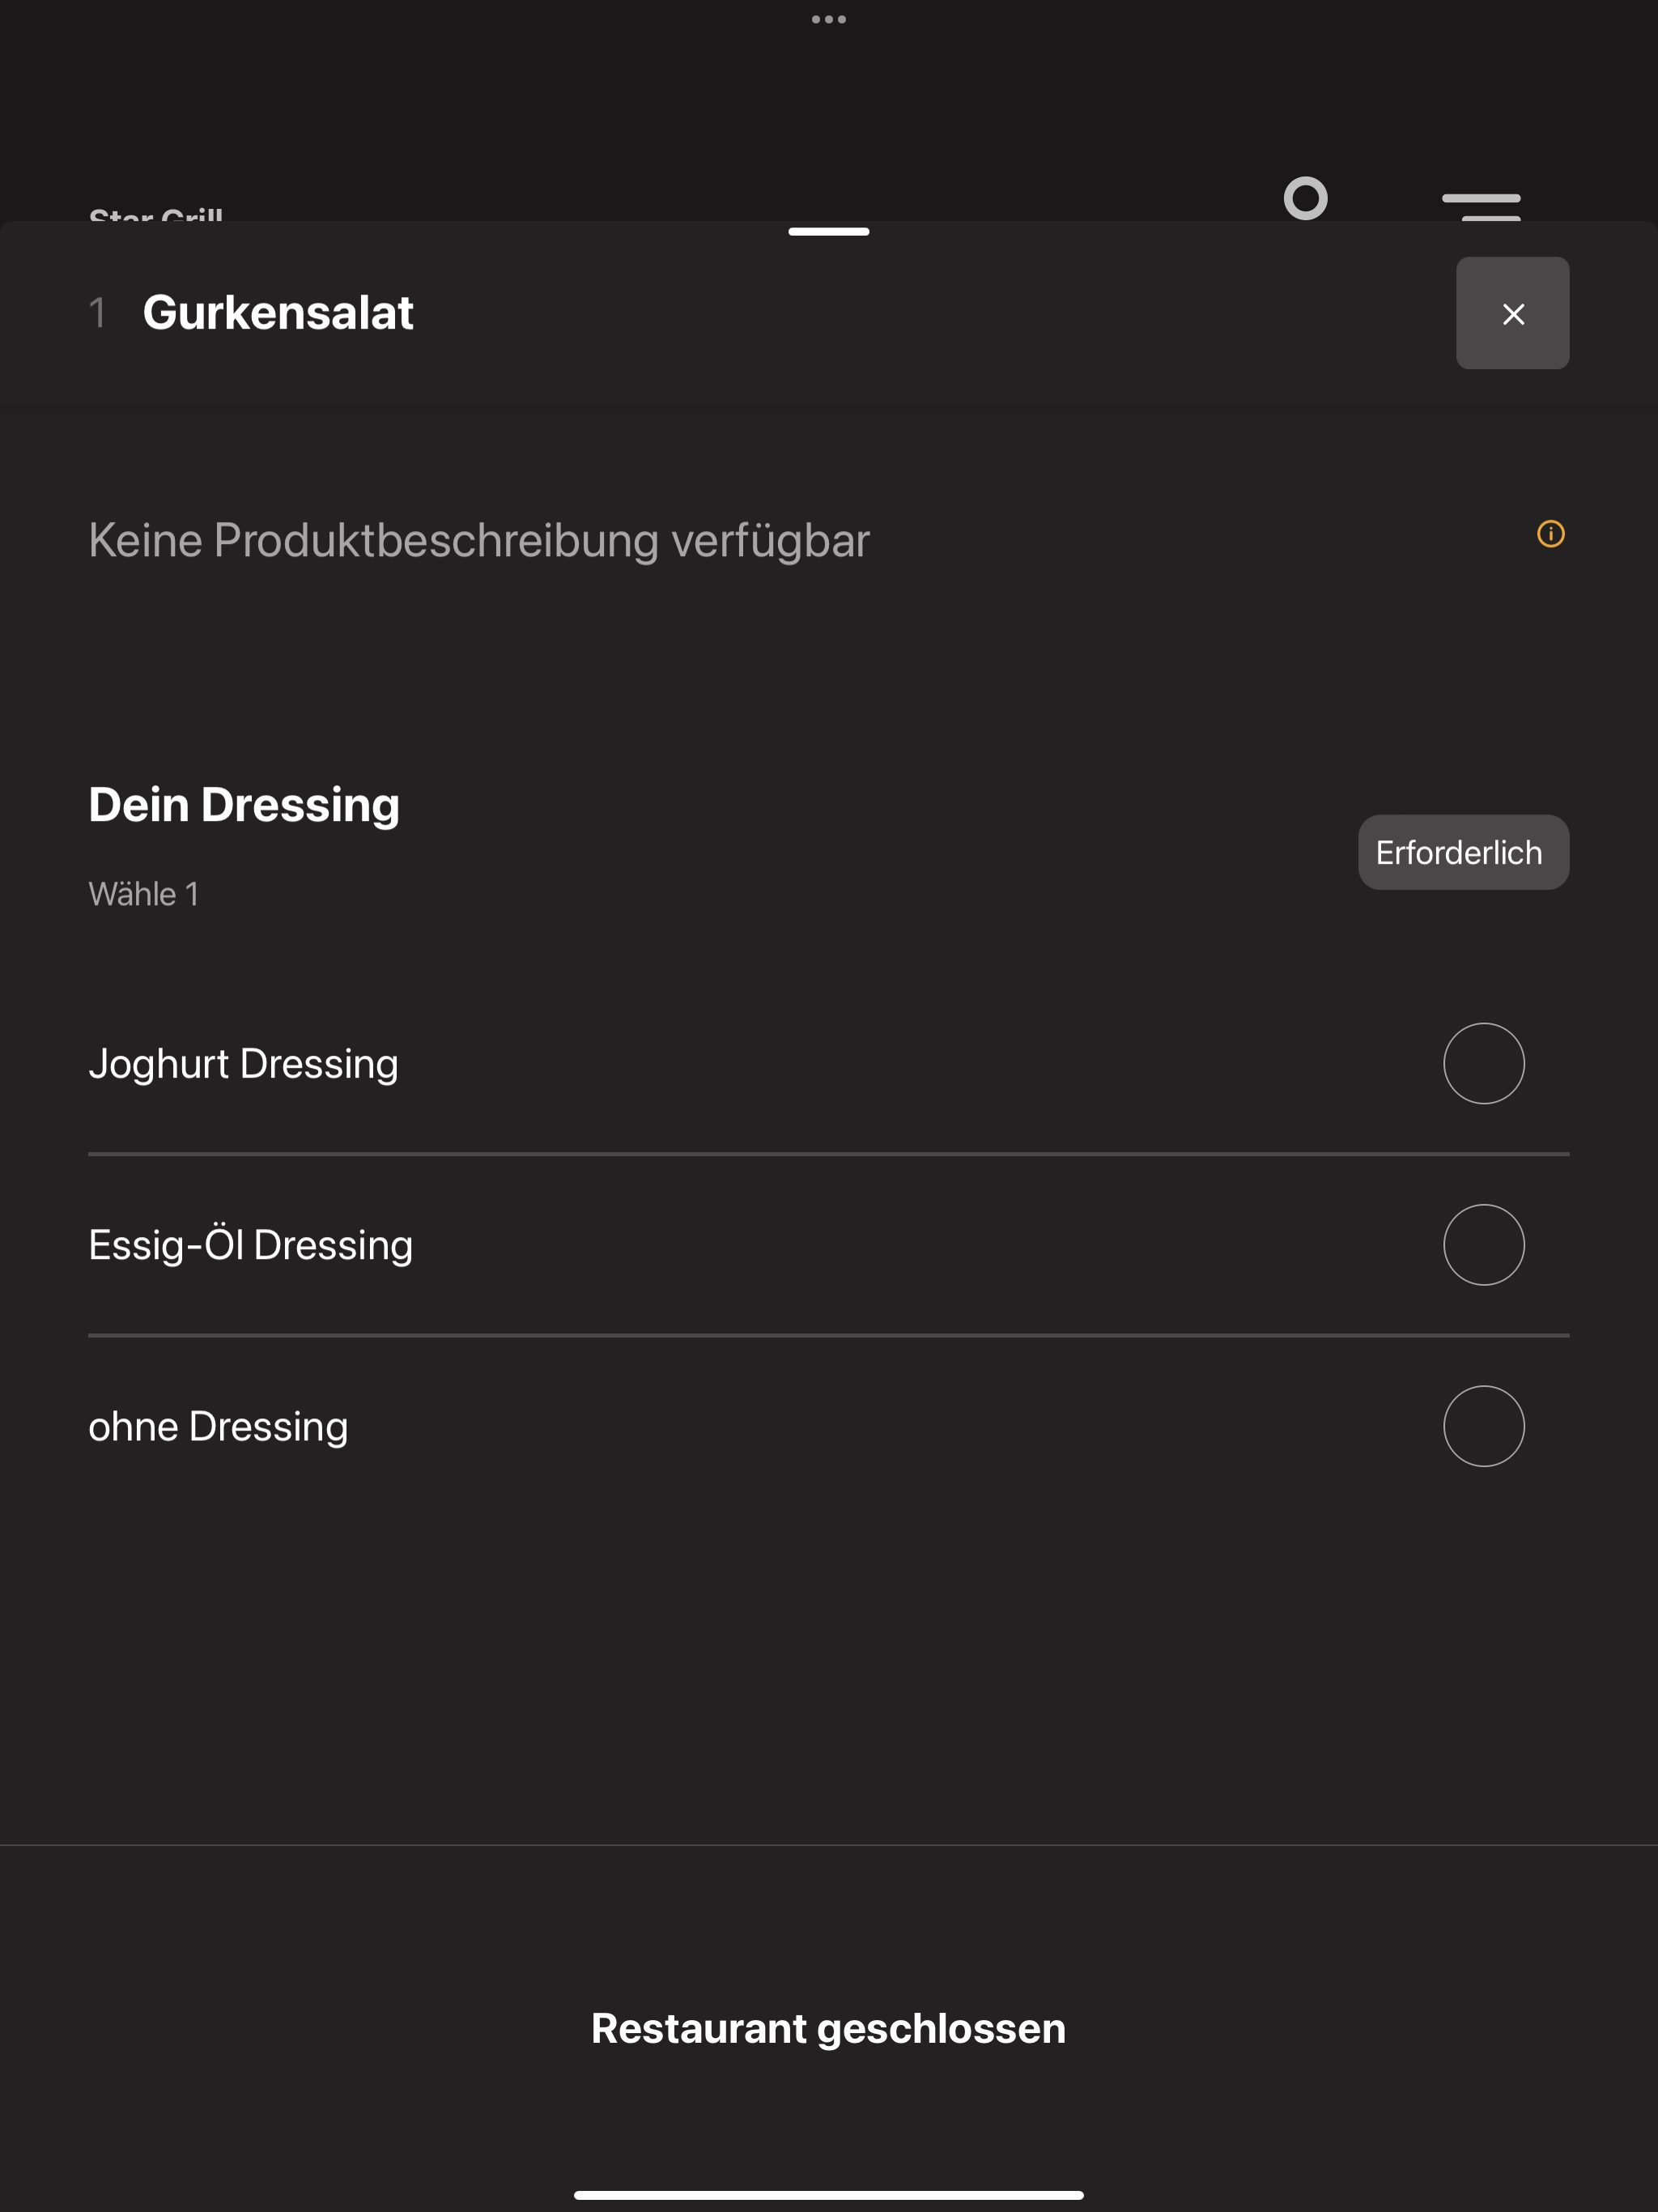Tap the Keine Produktbeschreibung verfügbar text

(479, 540)
